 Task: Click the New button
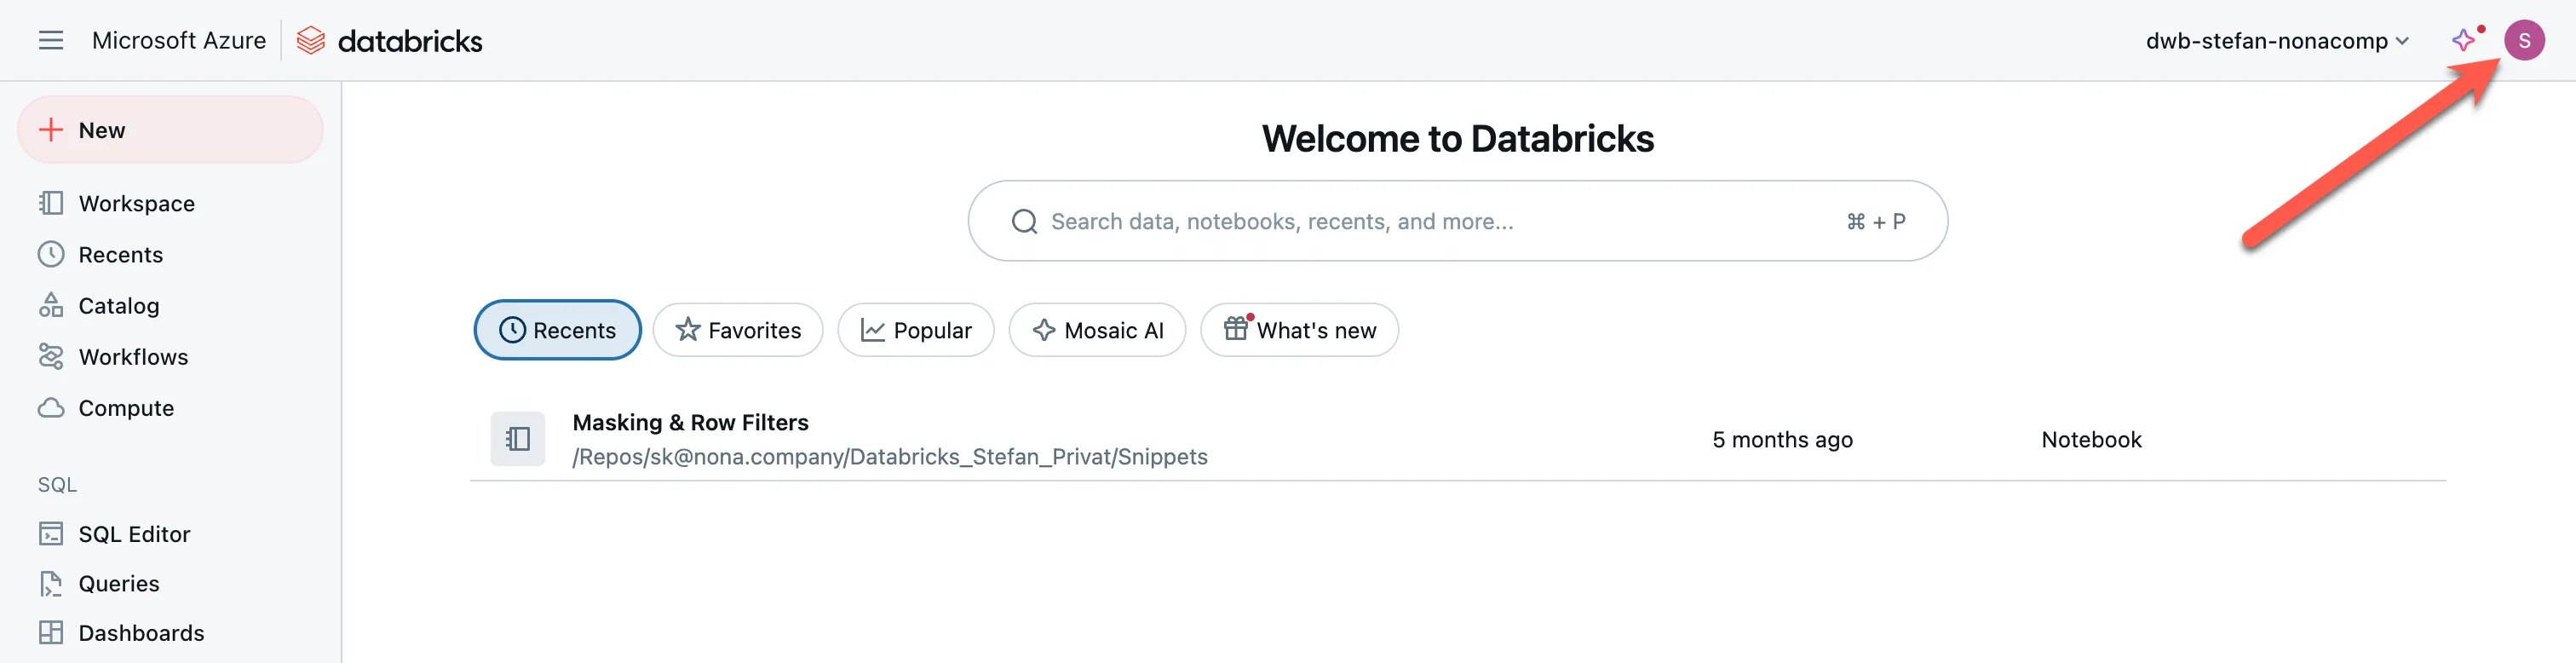(170, 130)
